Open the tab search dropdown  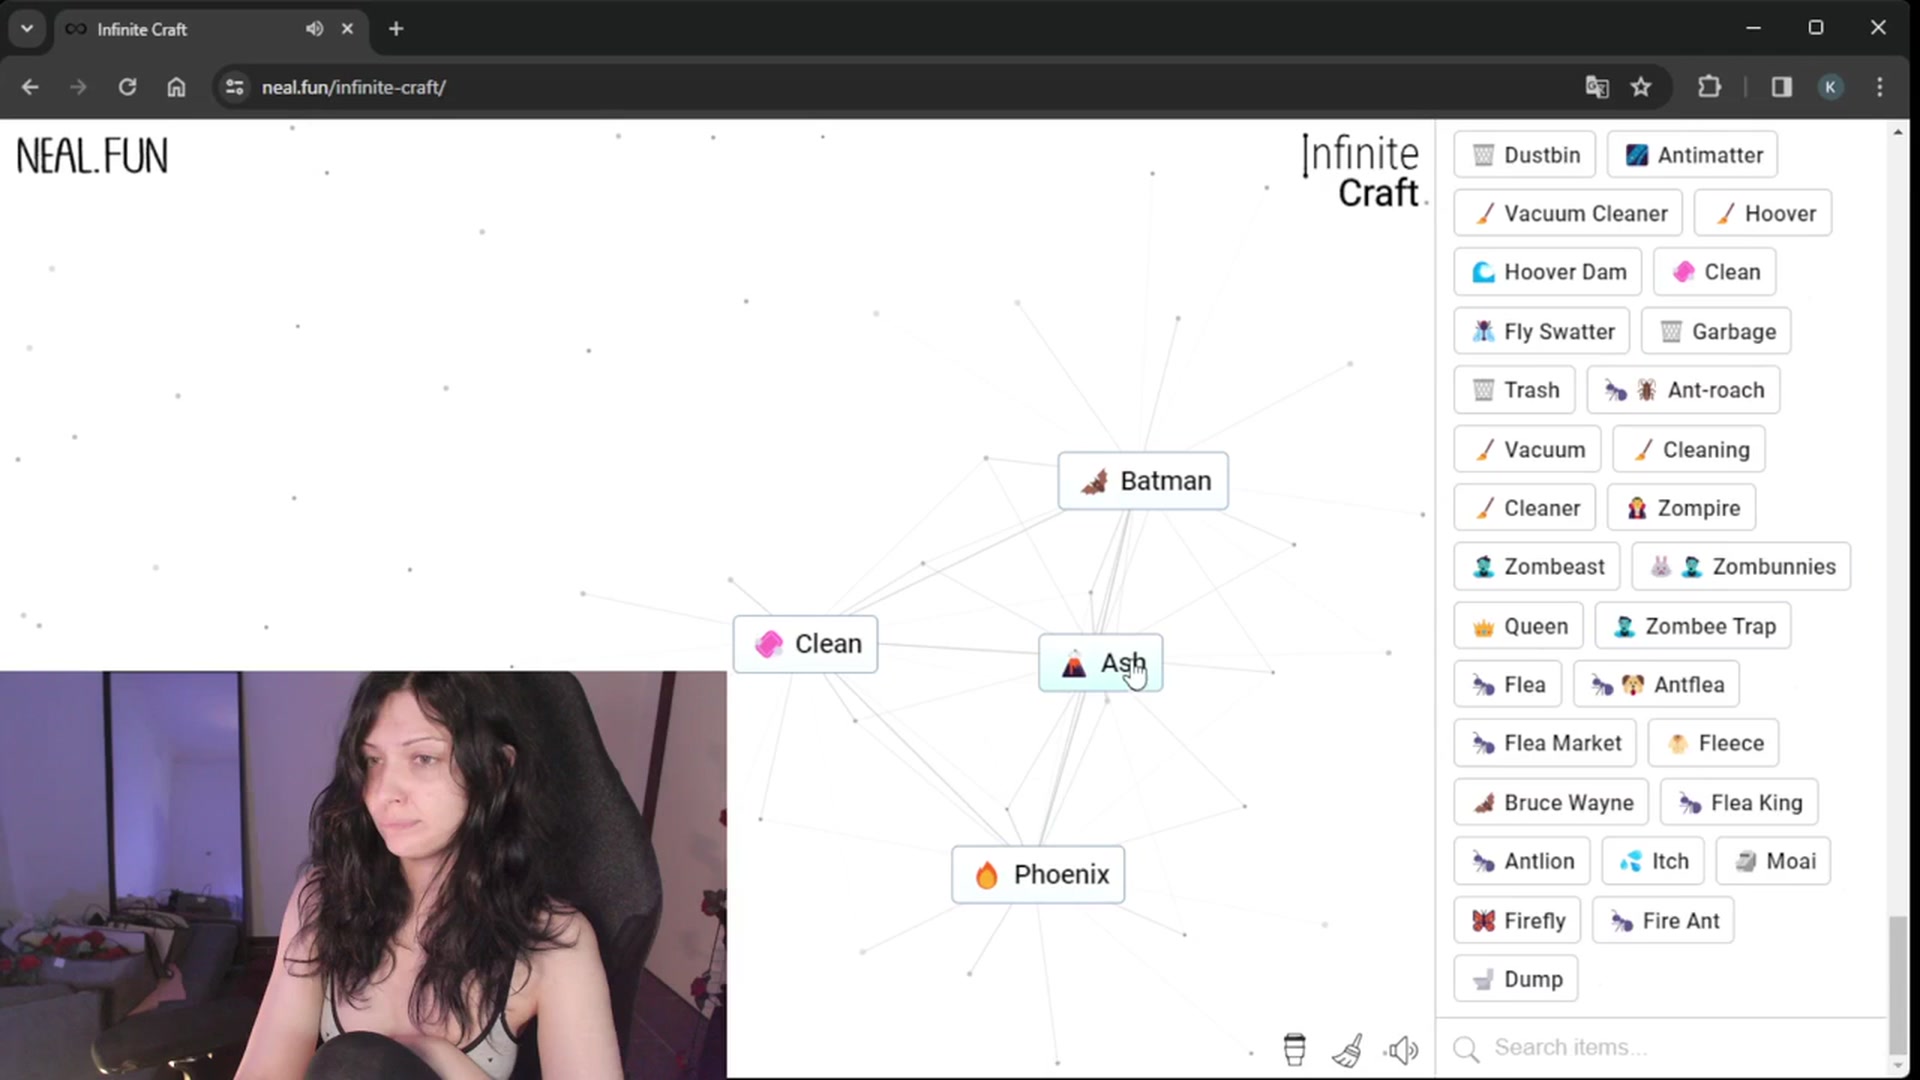coord(27,29)
